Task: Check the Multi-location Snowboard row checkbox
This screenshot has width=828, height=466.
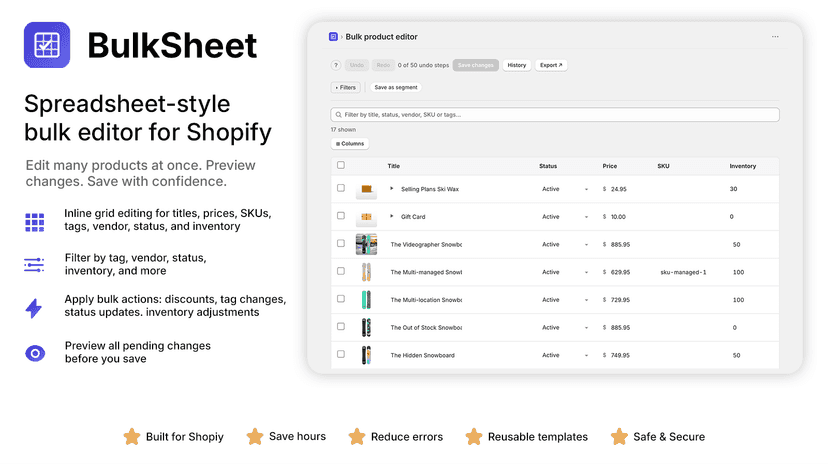Action: tap(341, 299)
